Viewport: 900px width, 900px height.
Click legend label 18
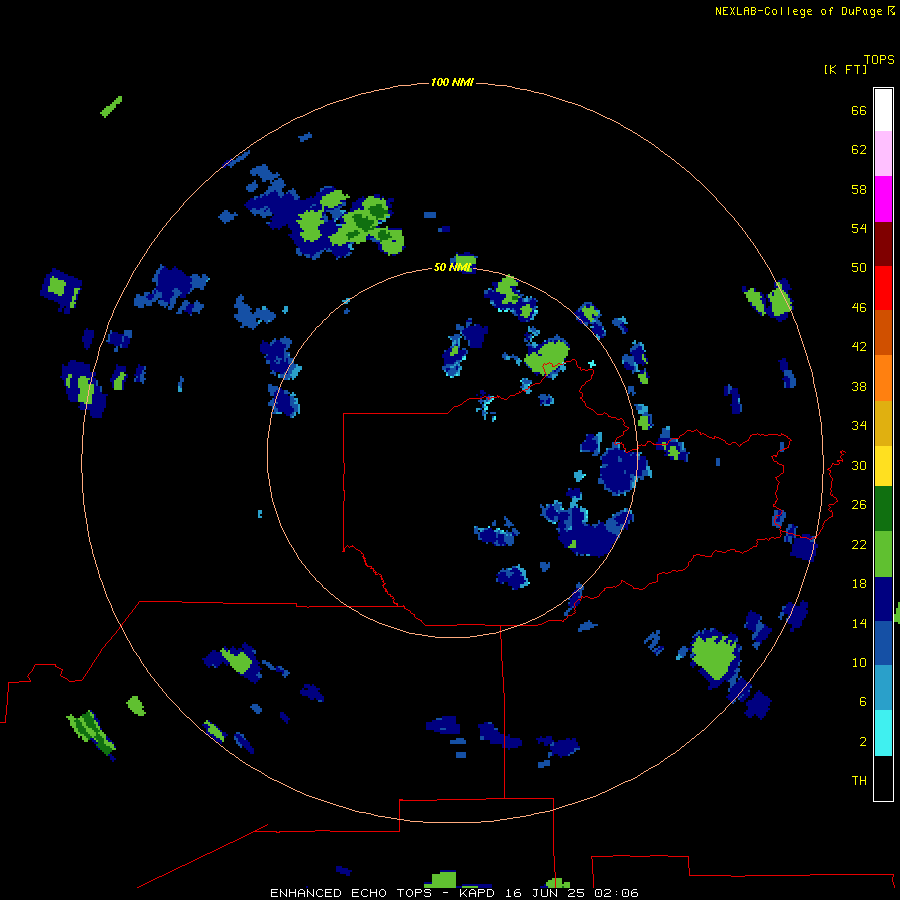[859, 584]
